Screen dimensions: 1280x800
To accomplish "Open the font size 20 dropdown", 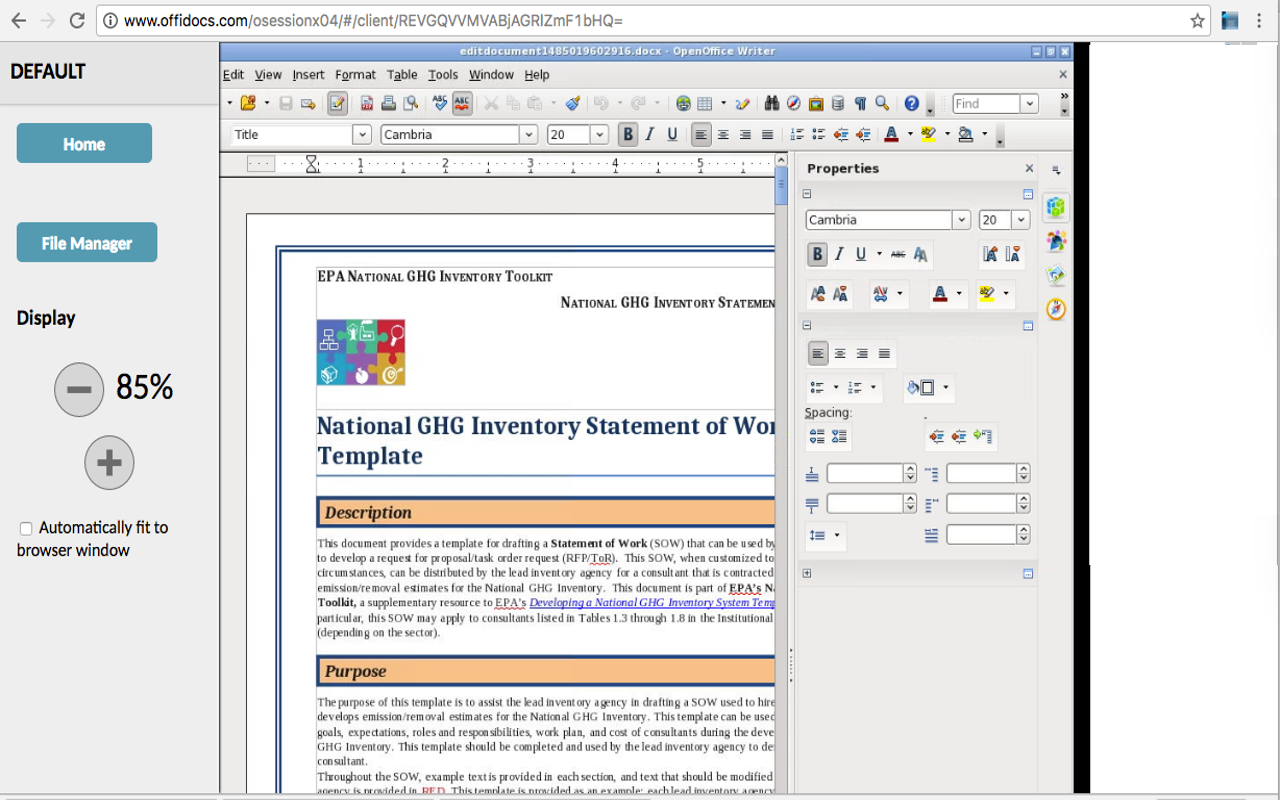I will [597, 134].
